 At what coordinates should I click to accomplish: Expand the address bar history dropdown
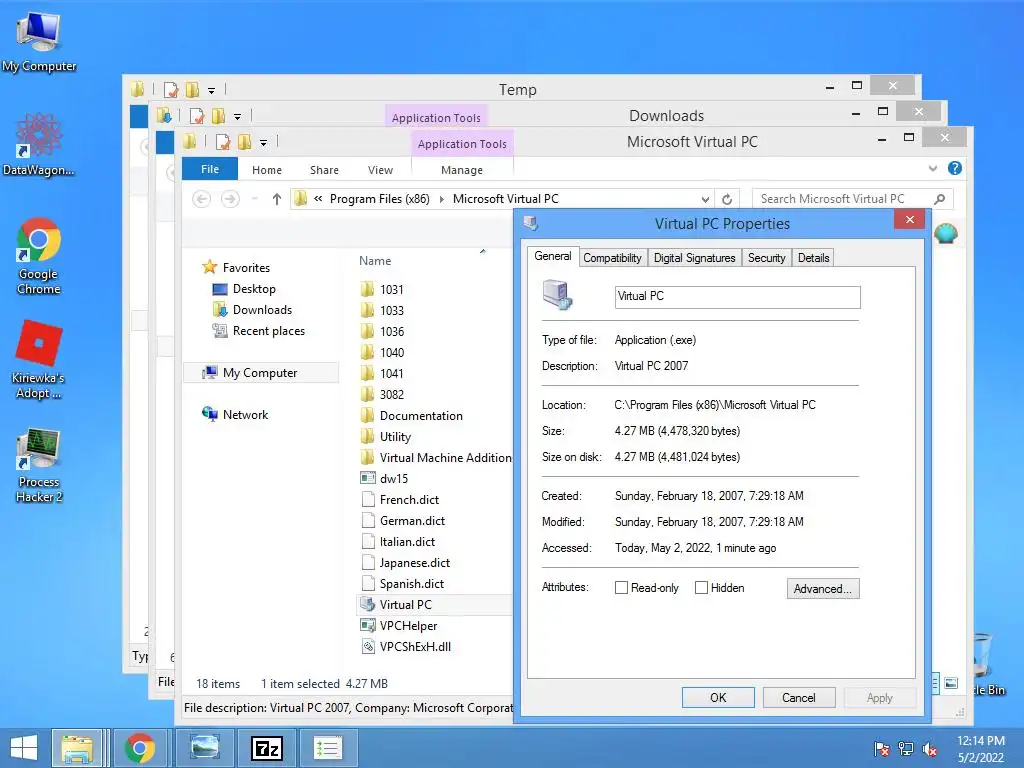(705, 199)
